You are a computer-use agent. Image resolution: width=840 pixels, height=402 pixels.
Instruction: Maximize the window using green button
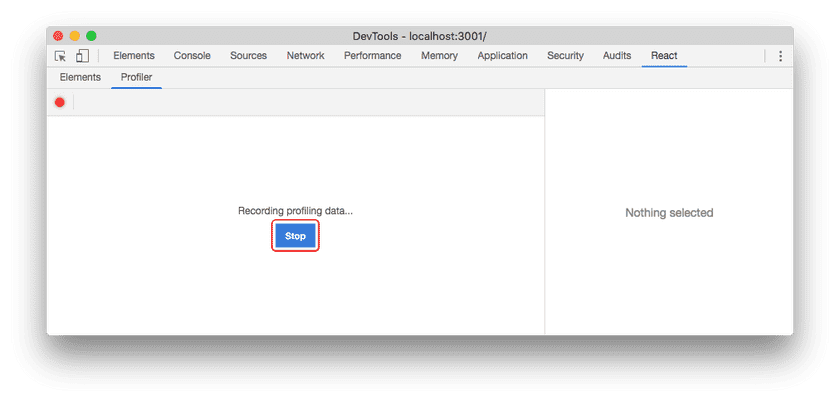coord(91,36)
